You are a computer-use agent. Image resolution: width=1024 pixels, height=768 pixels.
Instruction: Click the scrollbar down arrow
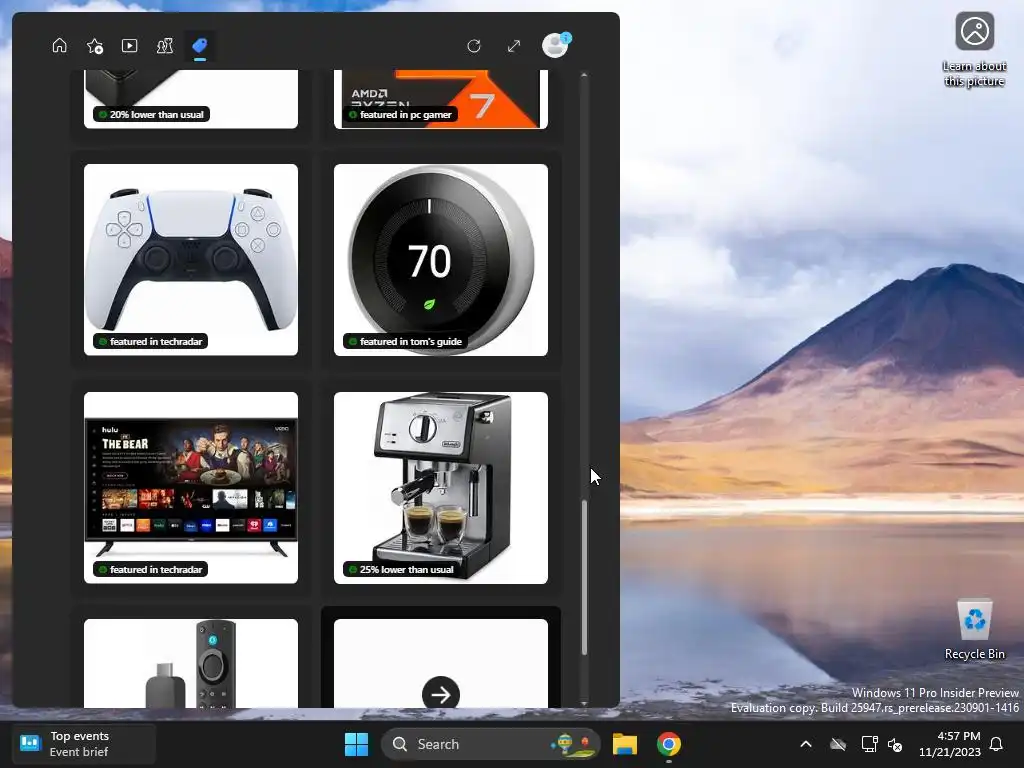(584, 703)
